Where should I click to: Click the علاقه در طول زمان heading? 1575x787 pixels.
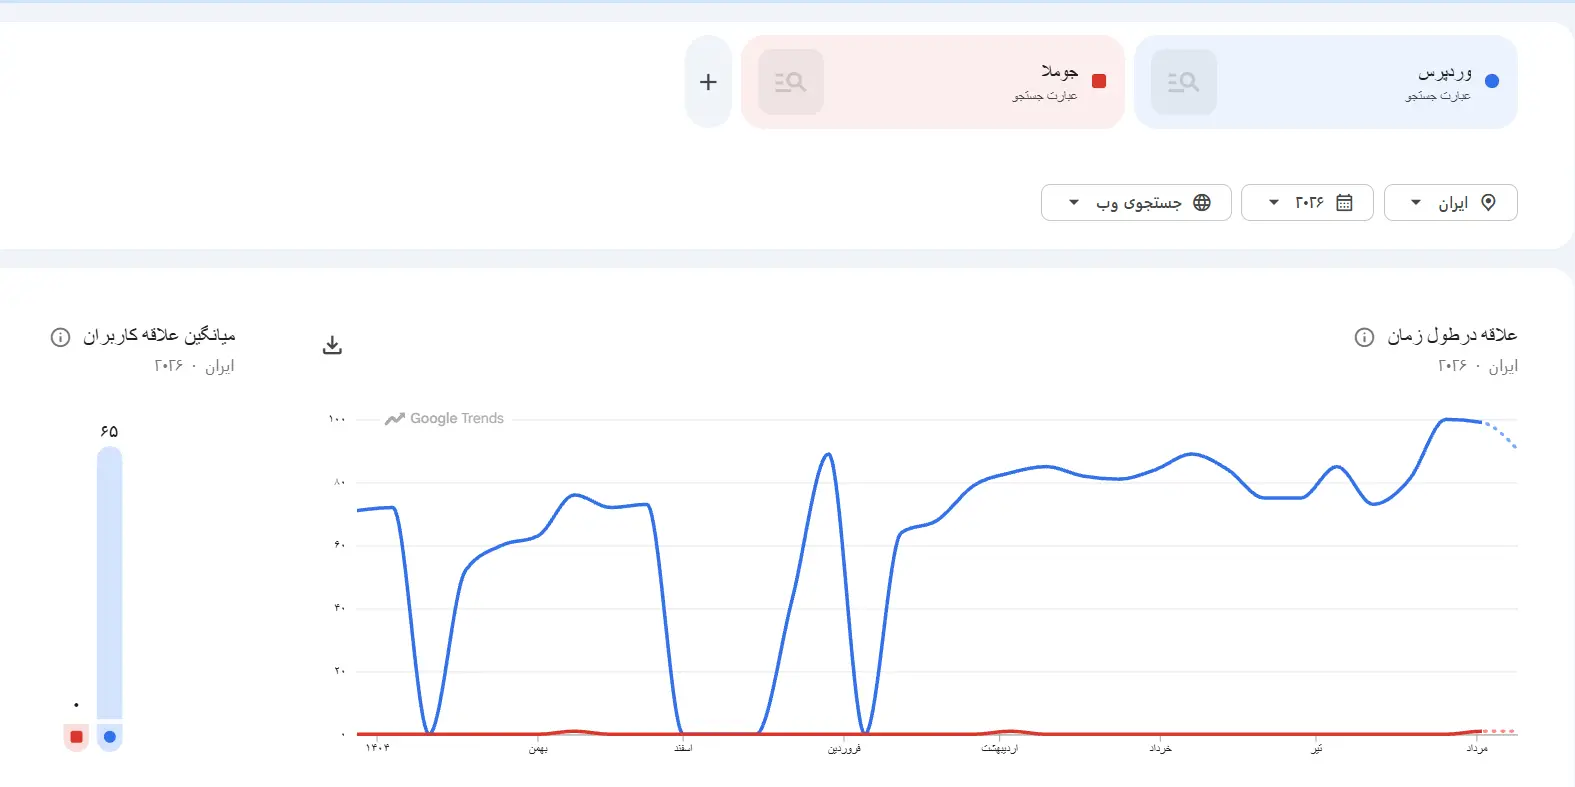click(1452, 335)
